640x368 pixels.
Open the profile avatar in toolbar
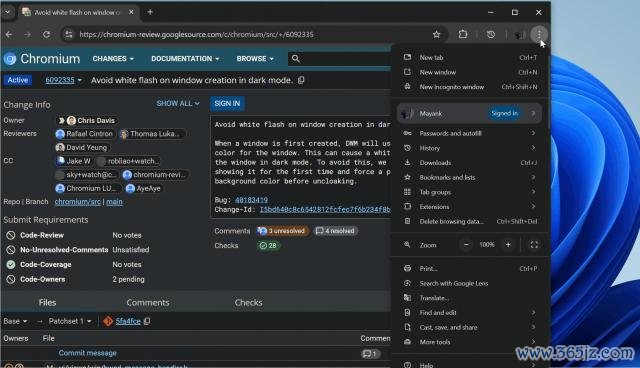coord(519,35)
